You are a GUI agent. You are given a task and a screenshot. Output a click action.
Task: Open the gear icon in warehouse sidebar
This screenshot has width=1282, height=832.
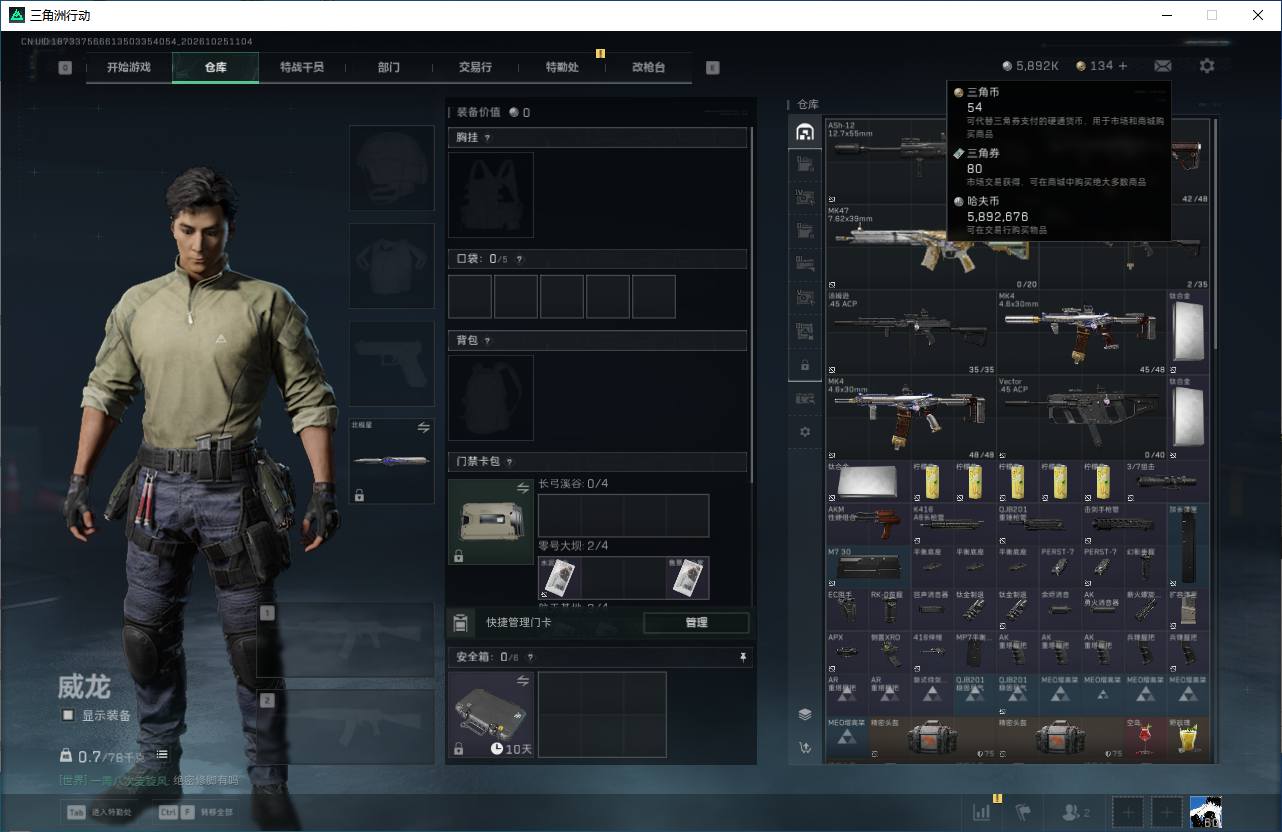(804, 432)
